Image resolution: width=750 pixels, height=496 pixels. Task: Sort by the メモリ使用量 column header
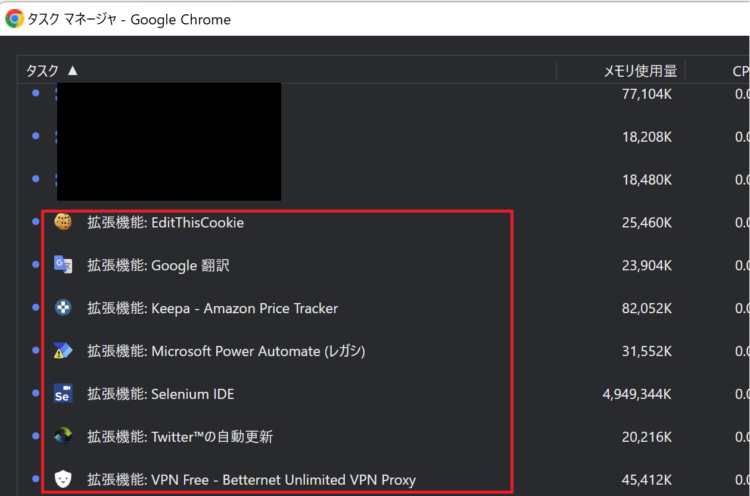[x=640, y=71]
